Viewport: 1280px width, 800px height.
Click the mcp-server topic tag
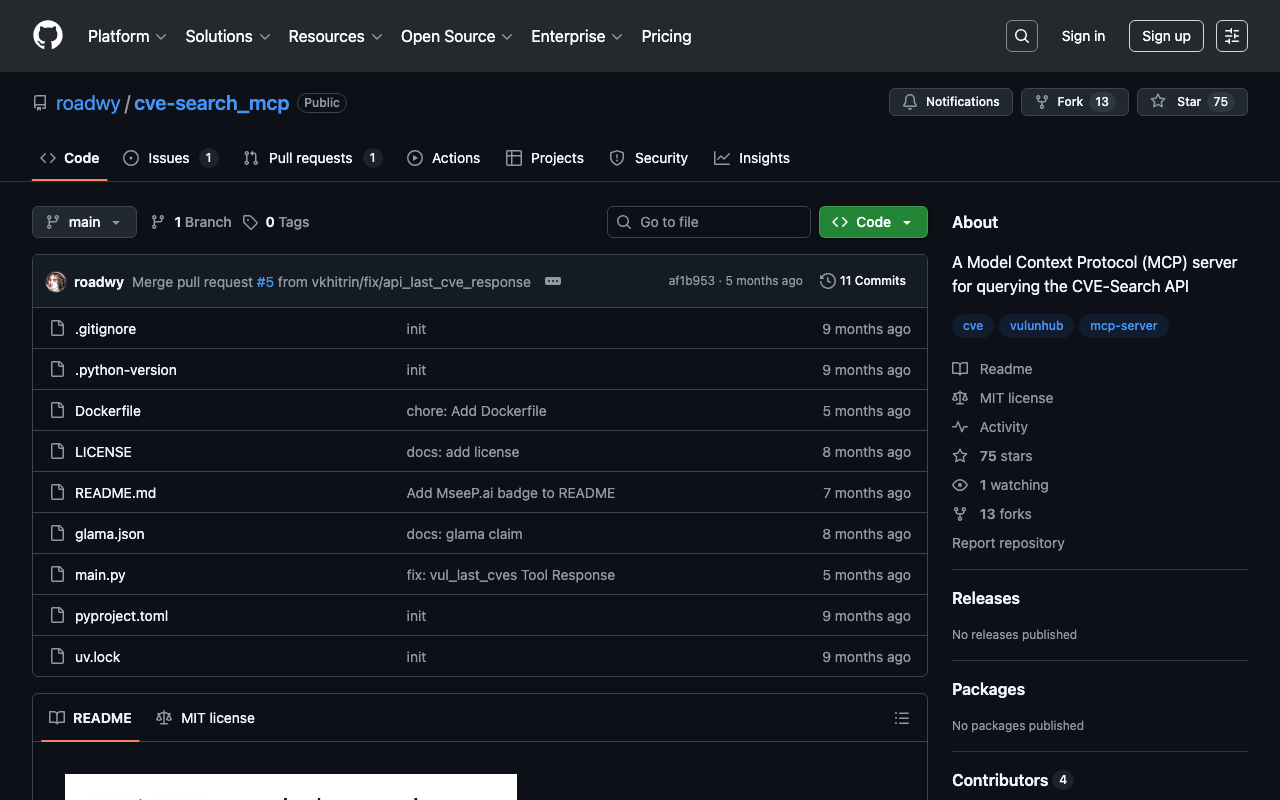[1123, 326]
